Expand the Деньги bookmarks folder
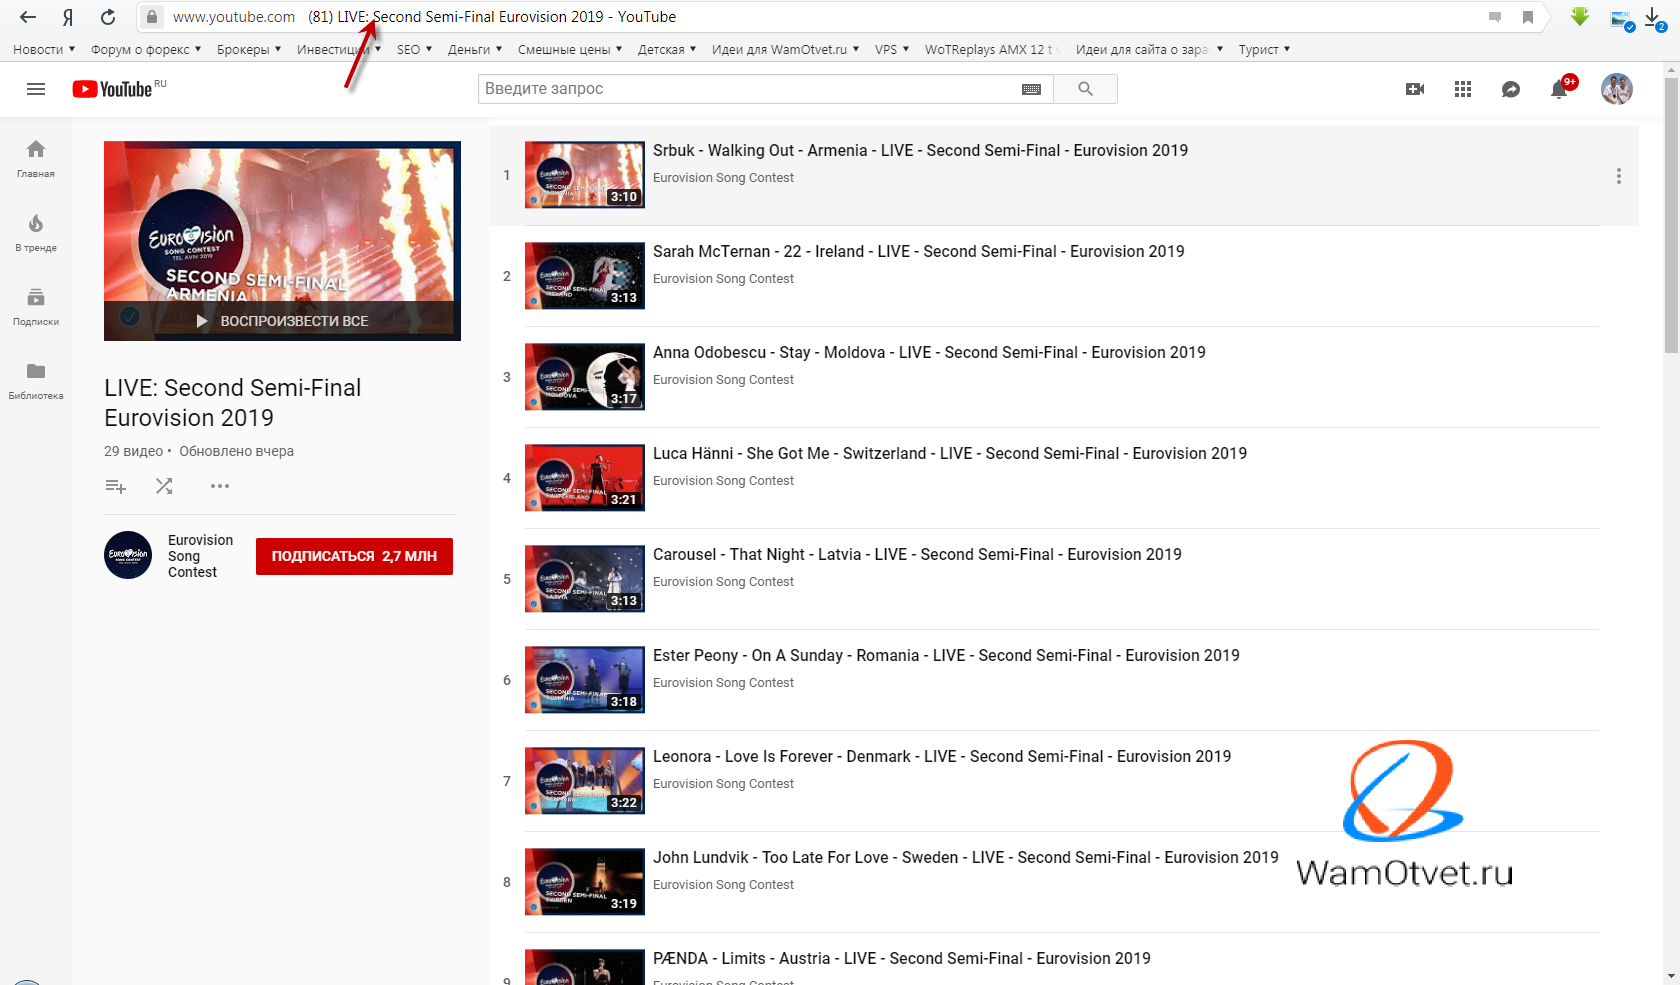Screen dimensions: 1680x985 click(x=475, y=49)
